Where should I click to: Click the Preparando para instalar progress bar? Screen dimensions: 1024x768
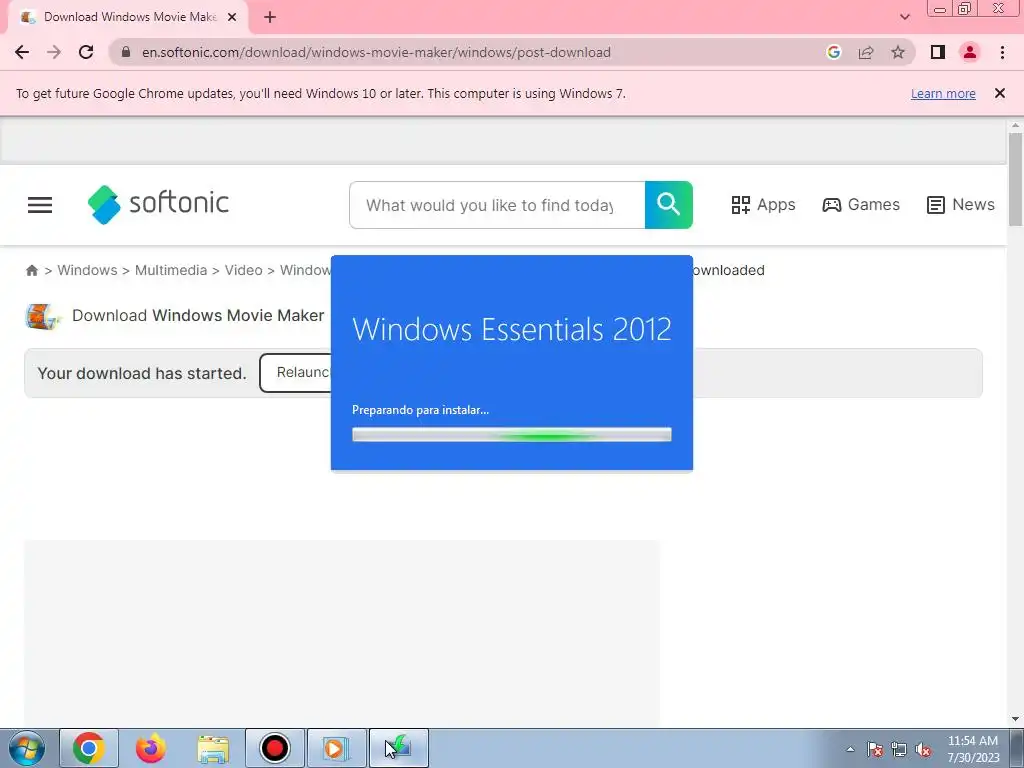point(511,435)
